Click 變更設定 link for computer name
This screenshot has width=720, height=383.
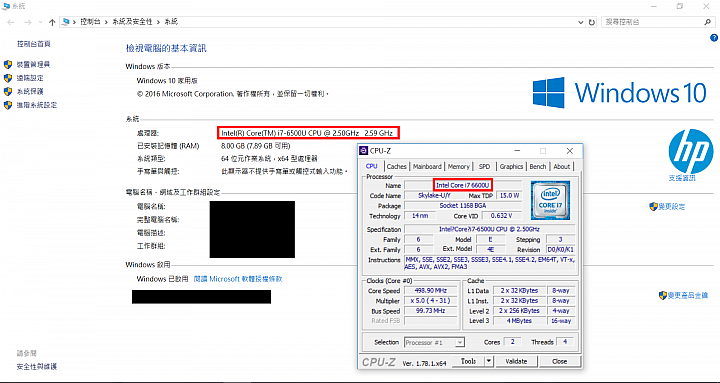672,207
